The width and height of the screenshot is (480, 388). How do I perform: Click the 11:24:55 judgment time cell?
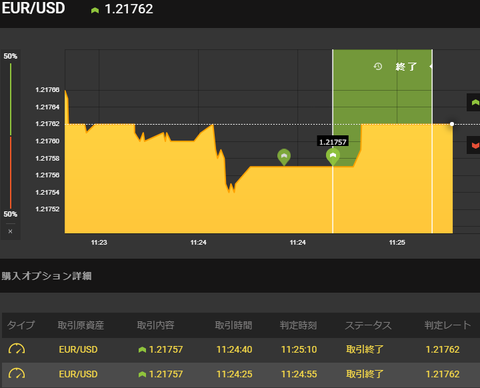[x=299, y=374]
